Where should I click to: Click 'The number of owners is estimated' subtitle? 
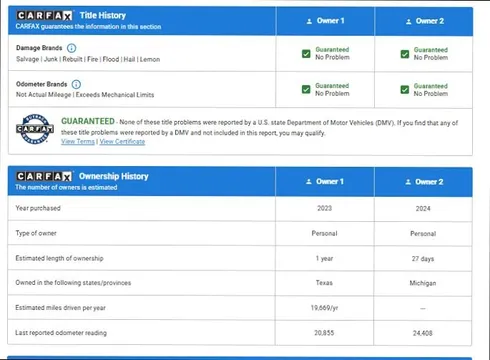pyautogui.click(x=66, y=187)
